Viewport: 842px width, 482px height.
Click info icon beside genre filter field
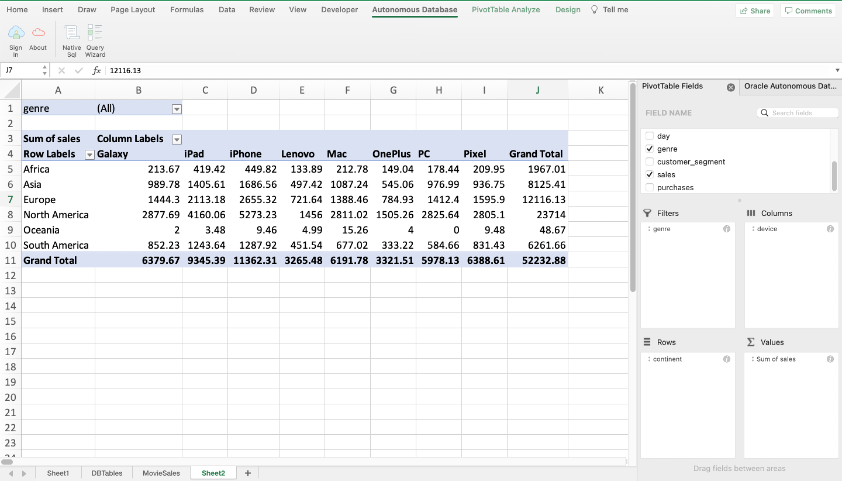727,229
